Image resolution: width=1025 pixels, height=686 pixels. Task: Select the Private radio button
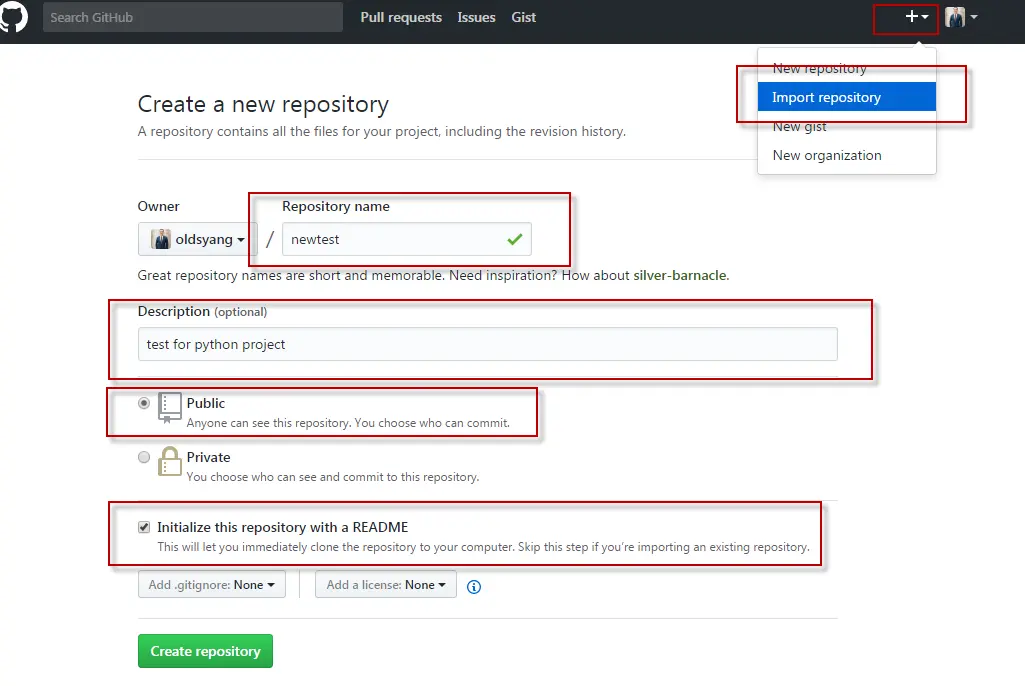tap(144, 457)
